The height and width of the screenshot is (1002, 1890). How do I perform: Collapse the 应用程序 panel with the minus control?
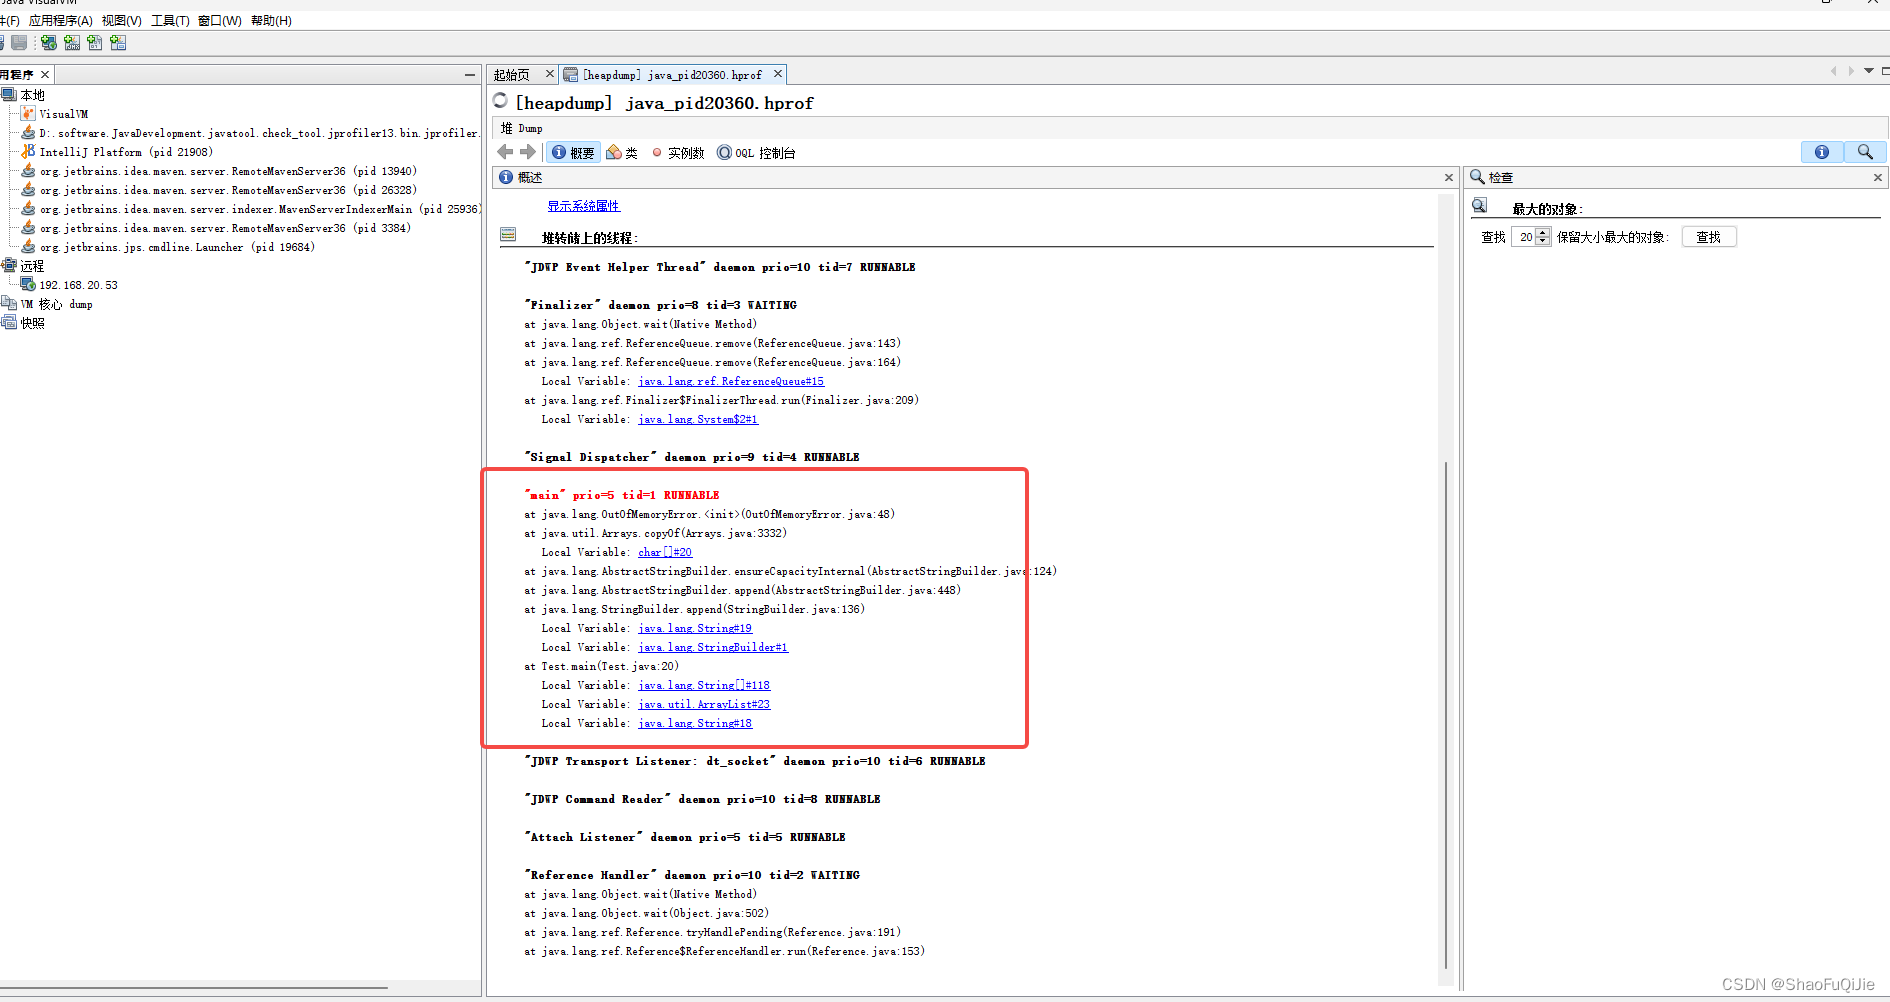coord(469,74)
